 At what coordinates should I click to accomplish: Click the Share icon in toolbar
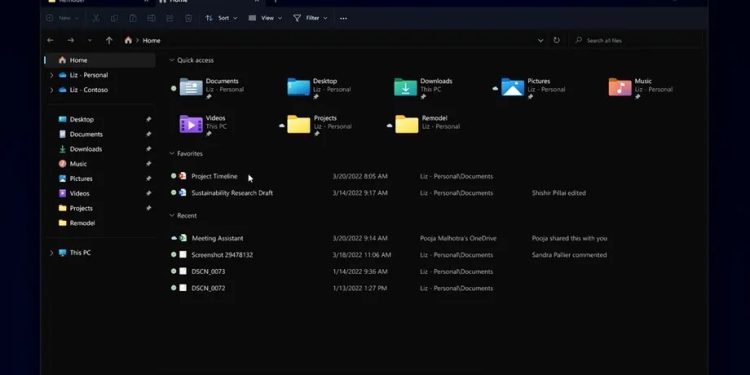click(x=170, y=18)
